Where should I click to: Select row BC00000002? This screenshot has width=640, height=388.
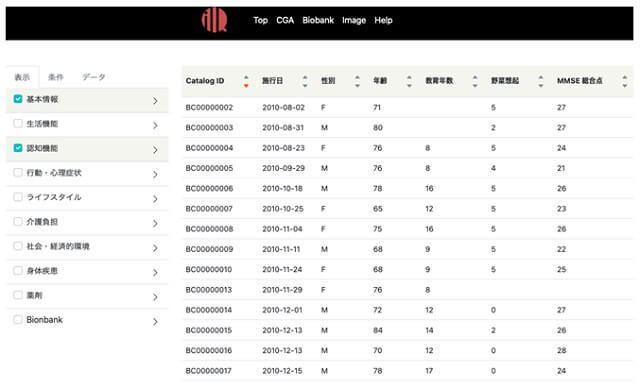[x=407, y=107]
